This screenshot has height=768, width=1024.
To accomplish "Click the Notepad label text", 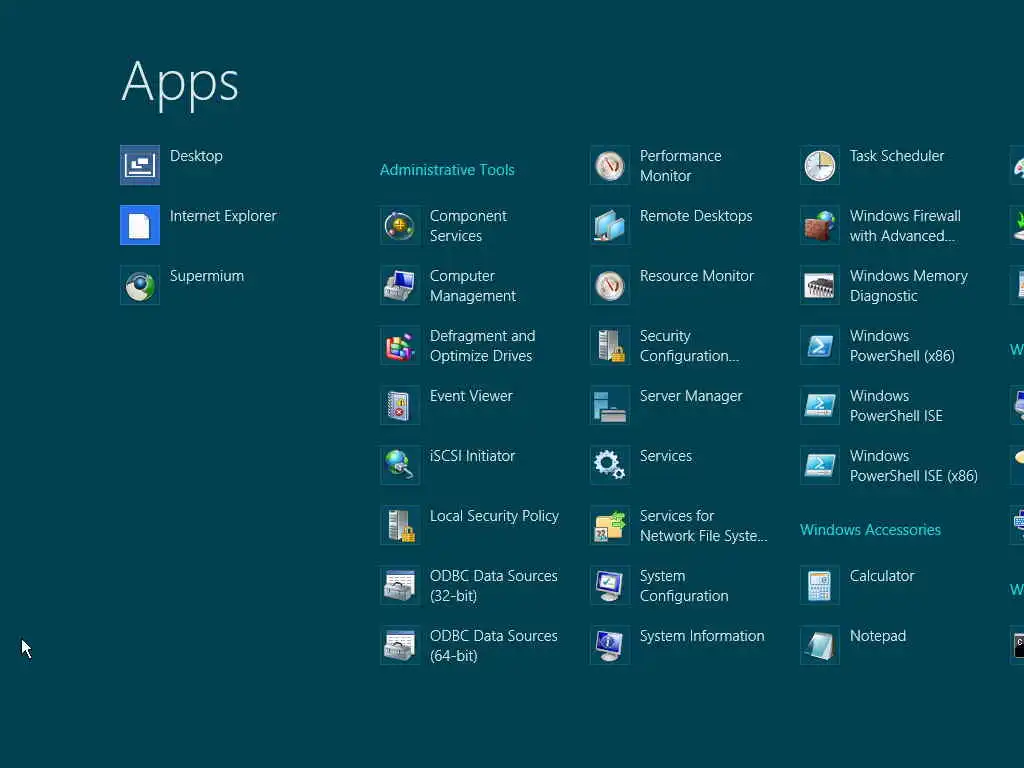I will 878,636.
